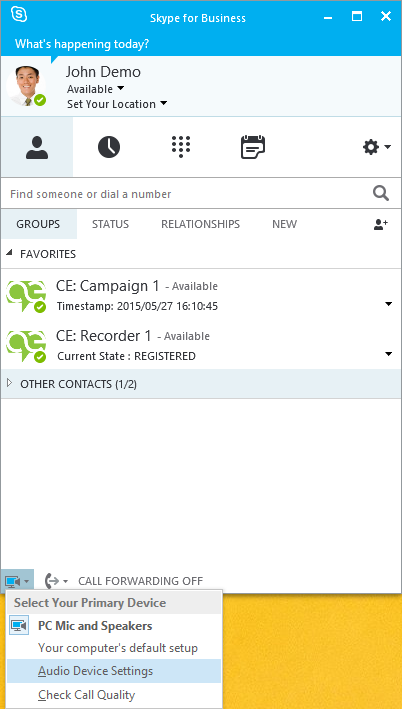Open the Set Your Location dropdown
Screen dimensions: 402x709
coord(117,104)
